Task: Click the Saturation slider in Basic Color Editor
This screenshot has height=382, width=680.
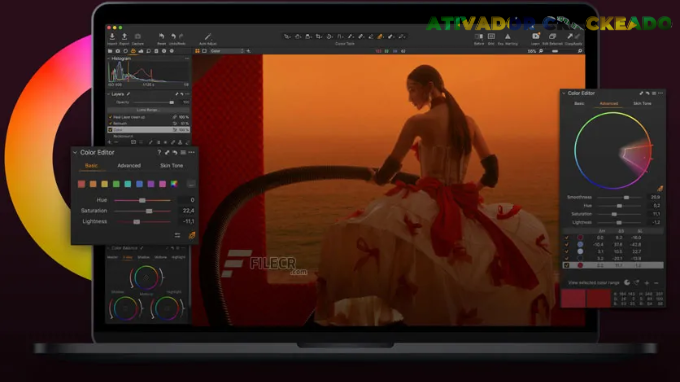Action: 143,211
